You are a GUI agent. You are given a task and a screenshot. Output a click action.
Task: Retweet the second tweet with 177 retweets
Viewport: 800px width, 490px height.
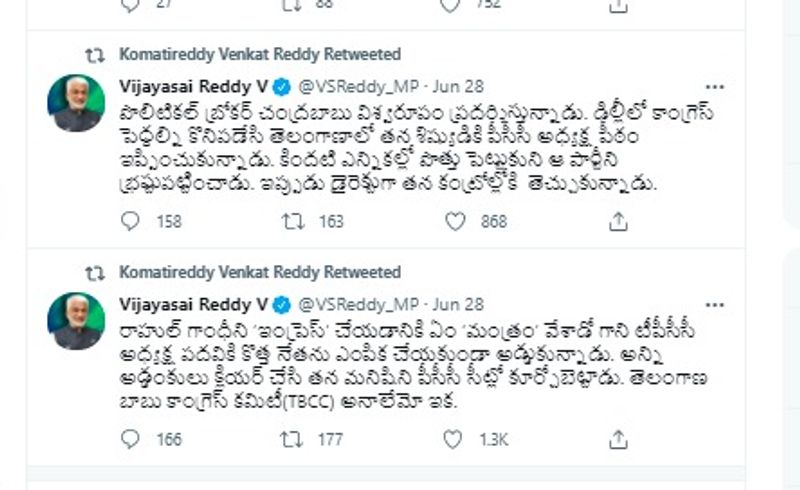point(292,439)
